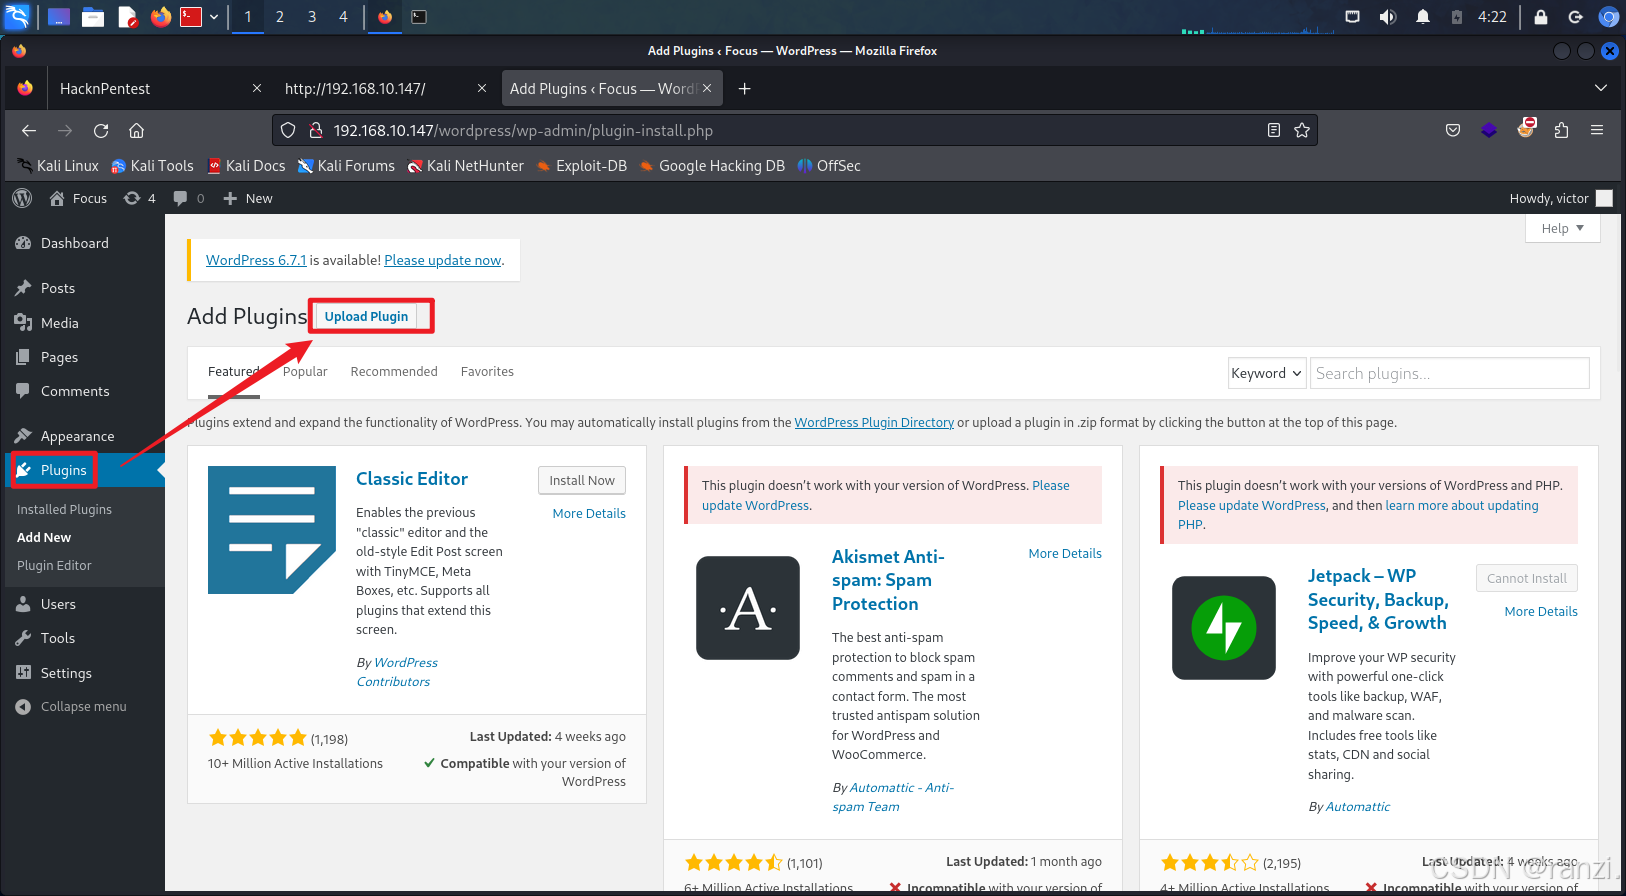Image resolution: width=1626 pixels, height=896 pixels.
Task: Collapse the admin sidebar menu
Action: pyautogui.click(x=83, y=706)
